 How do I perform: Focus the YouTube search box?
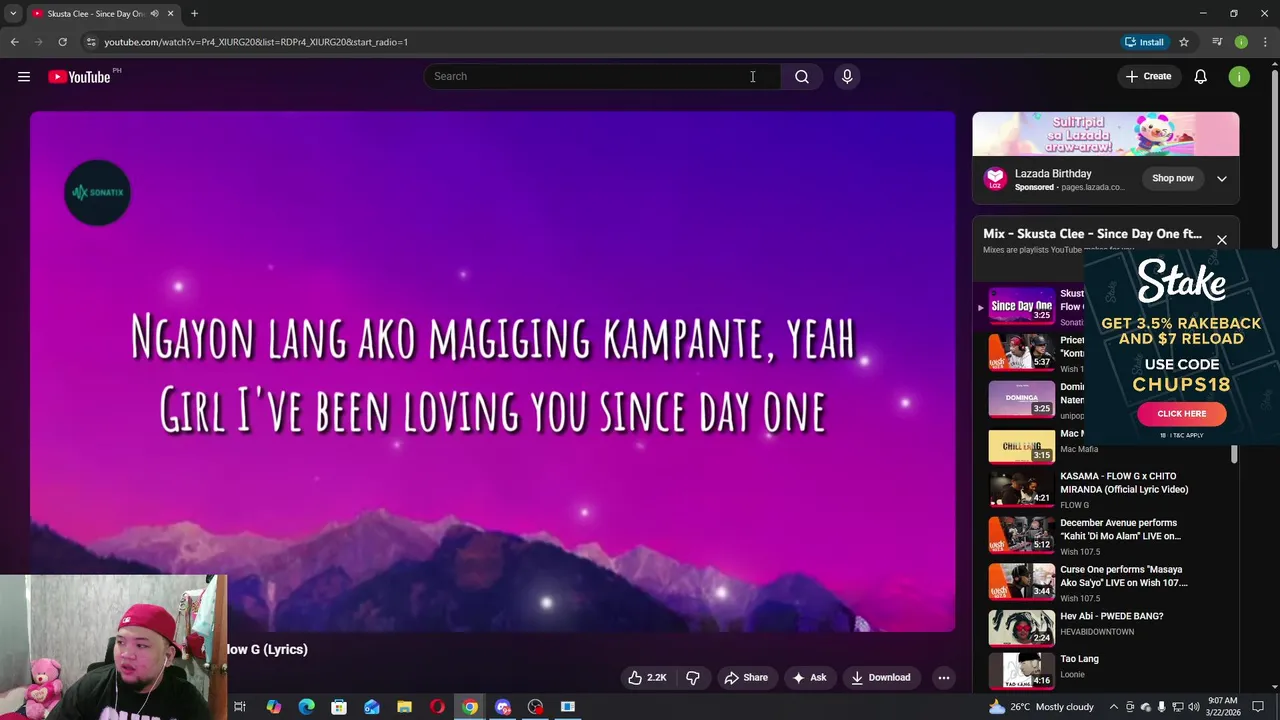[x=602, y=76]
